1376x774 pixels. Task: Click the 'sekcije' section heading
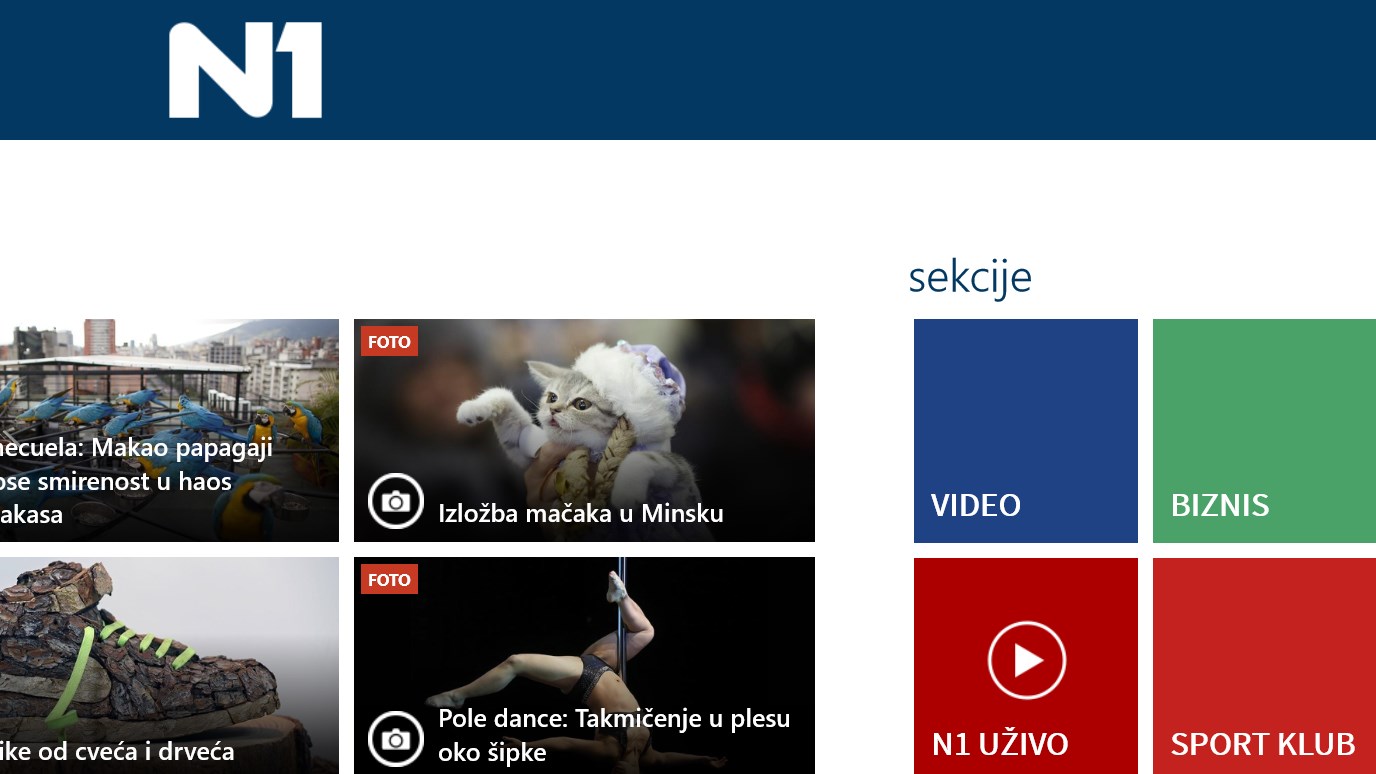pos(970,277)
